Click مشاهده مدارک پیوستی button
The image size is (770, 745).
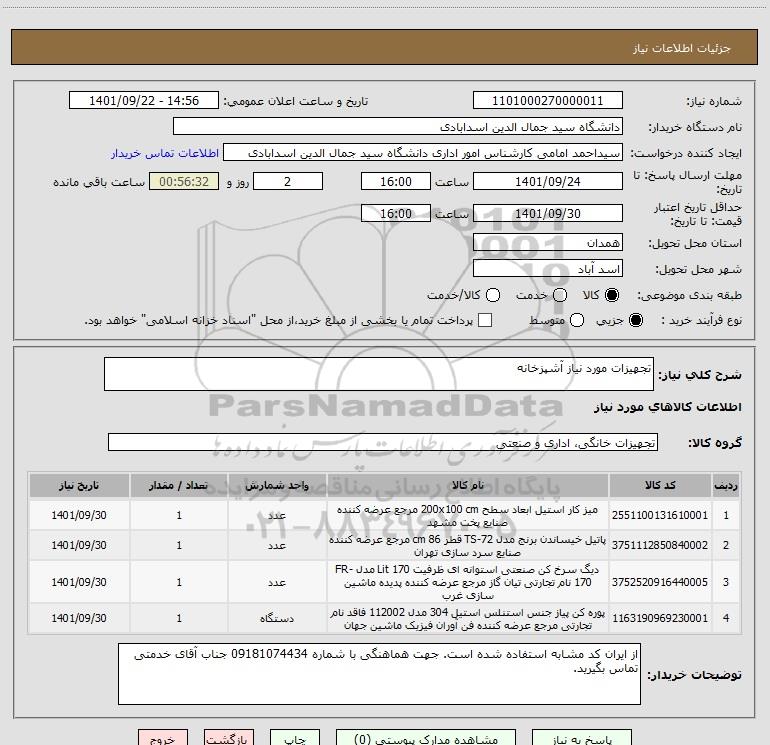[426, 738]
